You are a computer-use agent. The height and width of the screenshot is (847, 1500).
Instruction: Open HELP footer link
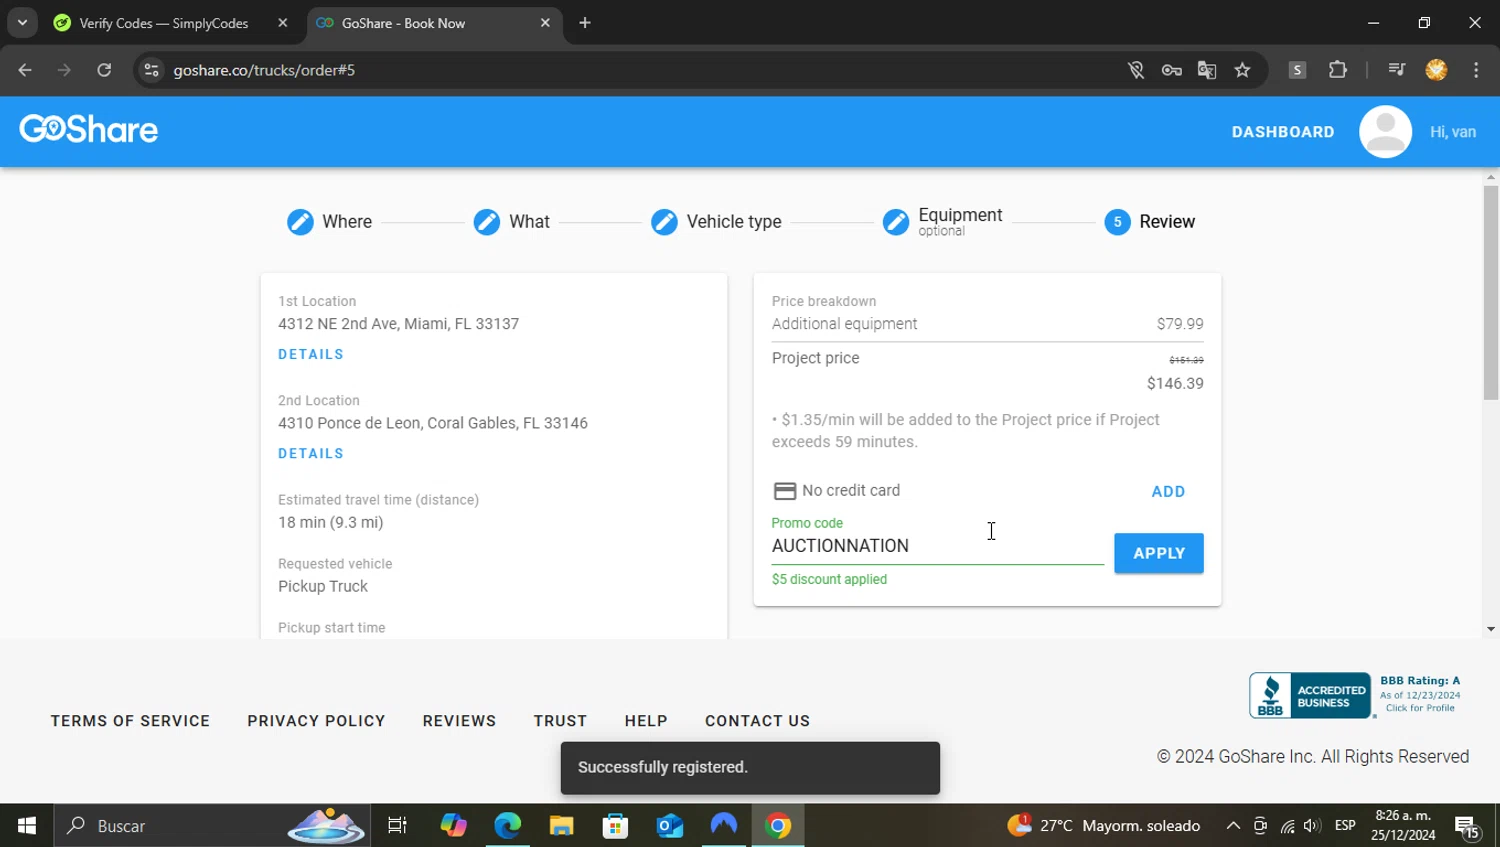point(646,721)
